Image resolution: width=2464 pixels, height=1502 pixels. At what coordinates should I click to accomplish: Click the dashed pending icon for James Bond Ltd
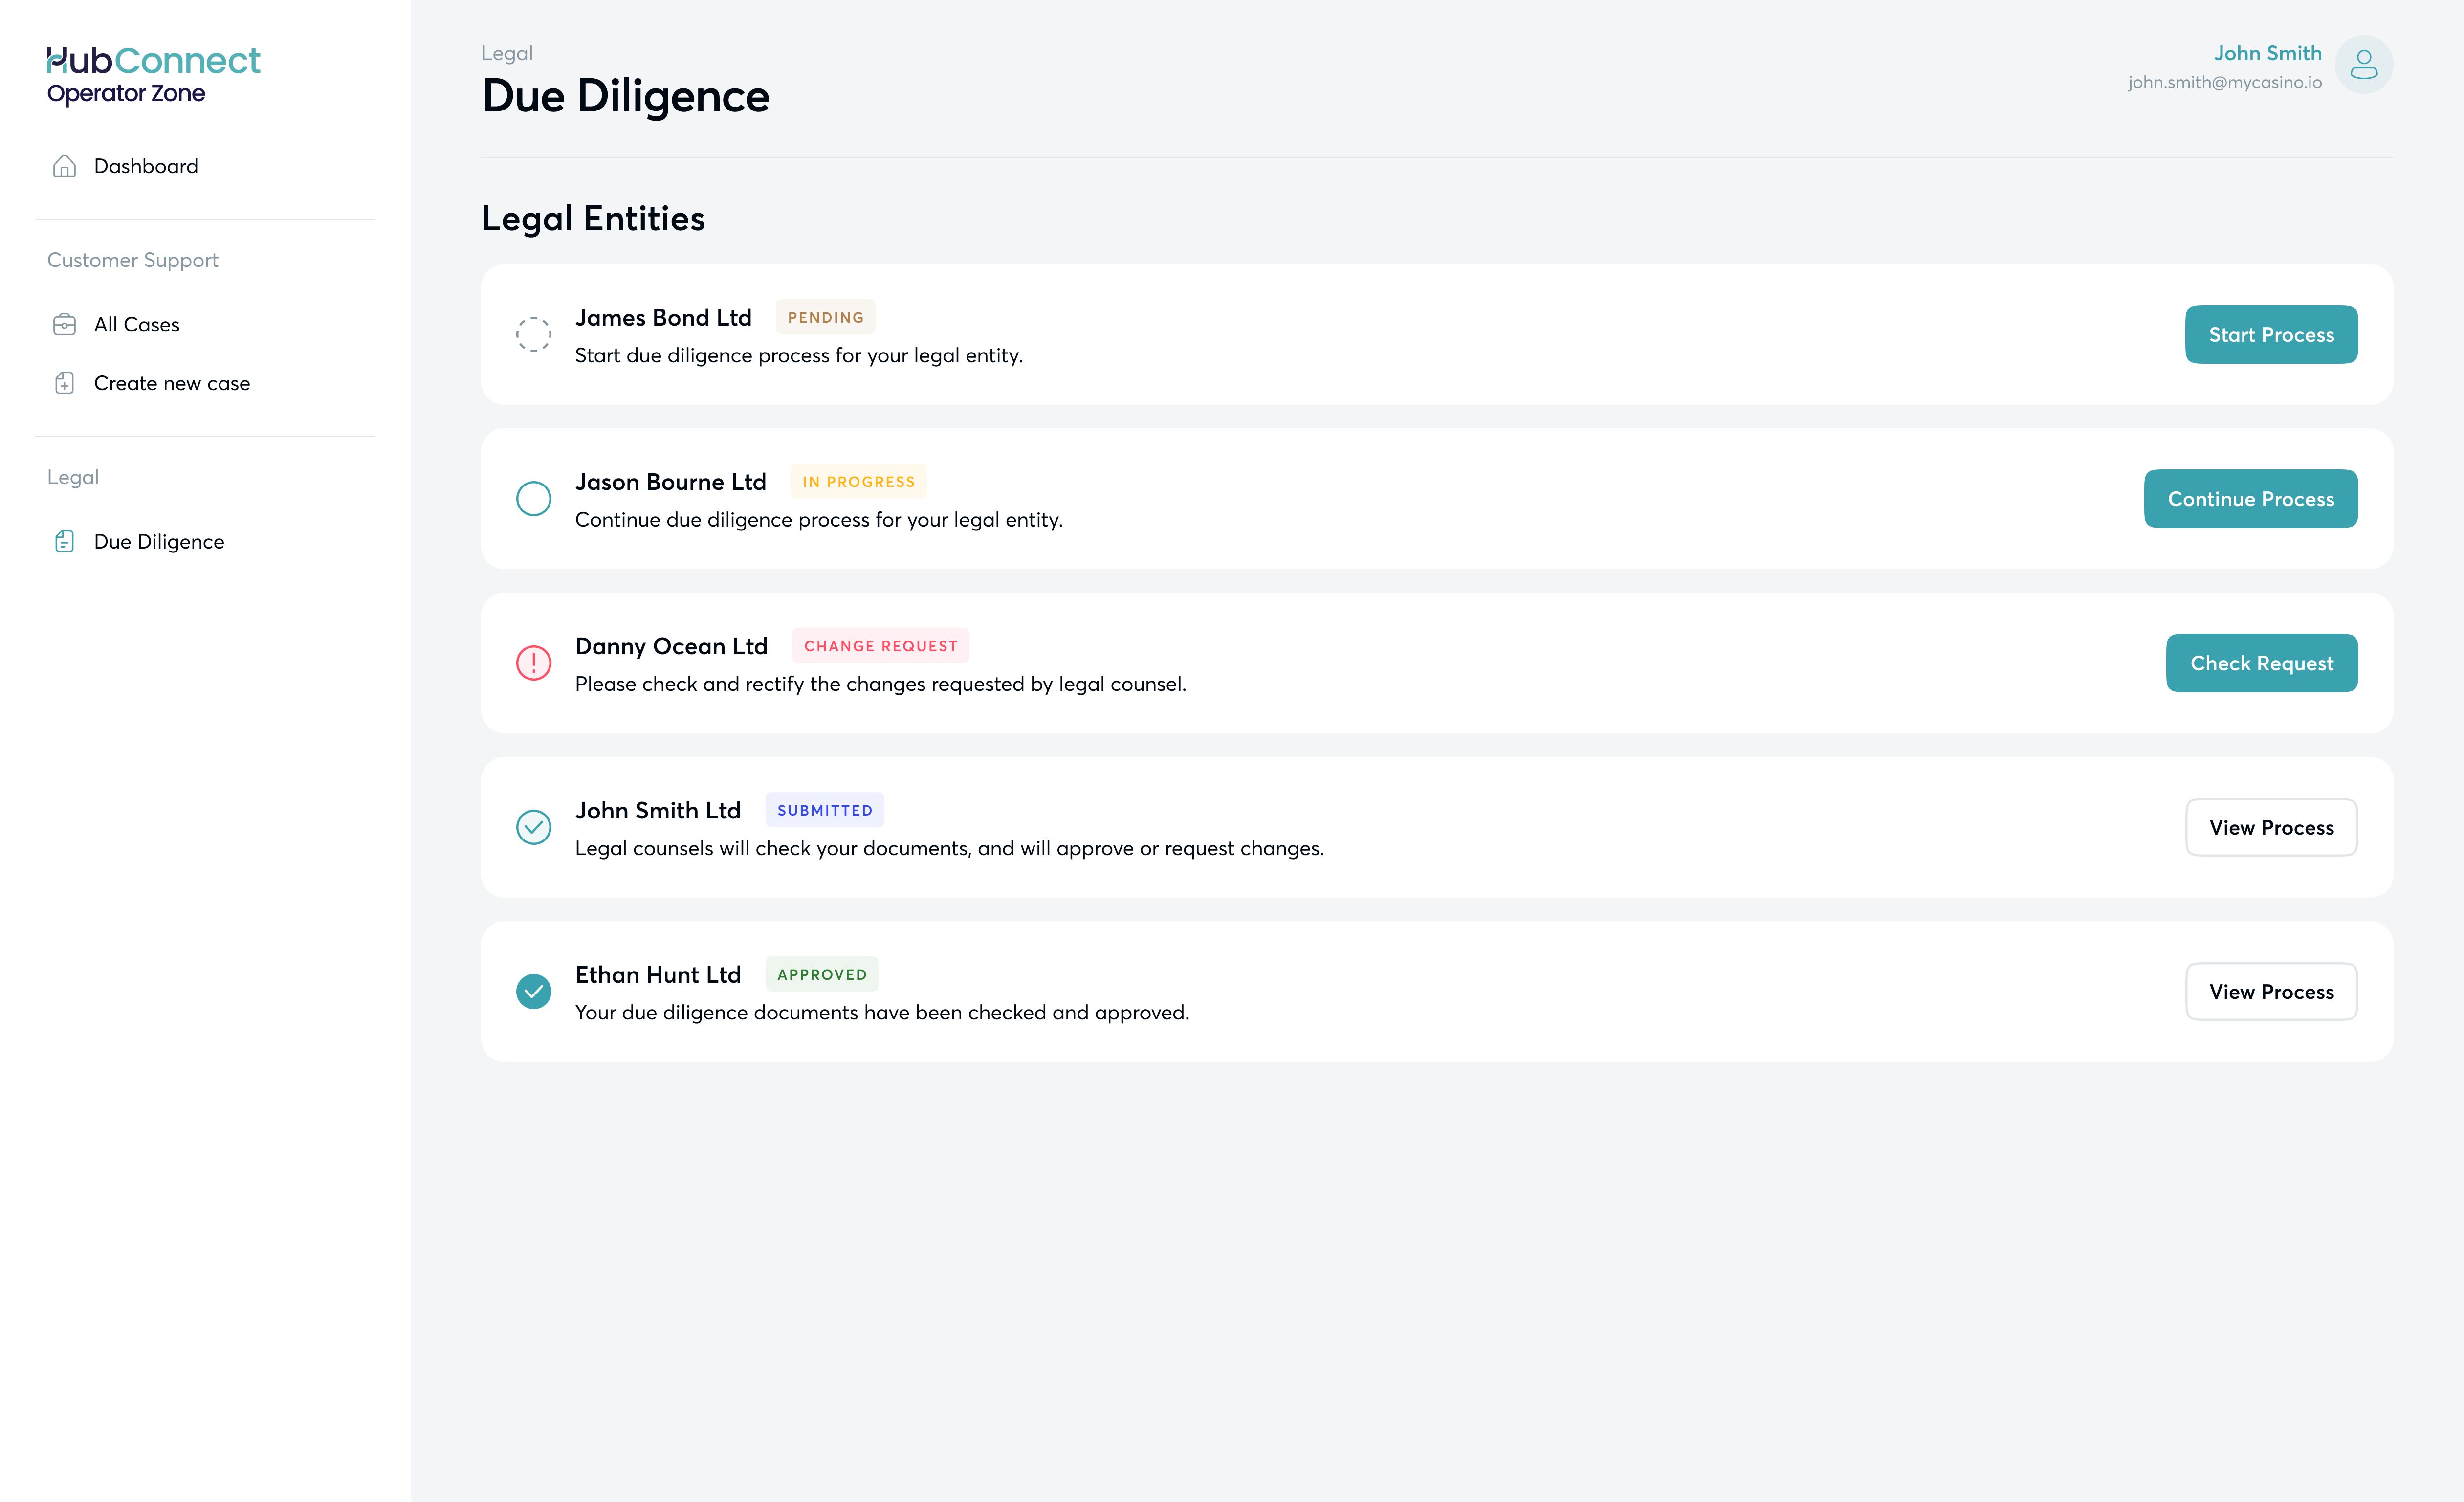point(533,334)
